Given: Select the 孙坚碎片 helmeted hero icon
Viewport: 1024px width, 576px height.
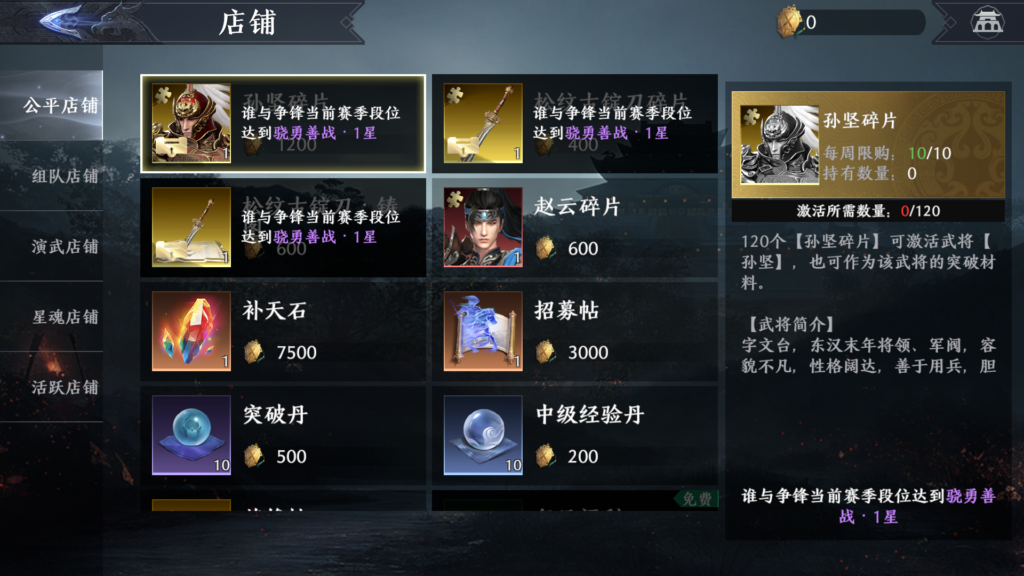Looking at the screenshot, I should pyautogui.click(x=191, y=123).
